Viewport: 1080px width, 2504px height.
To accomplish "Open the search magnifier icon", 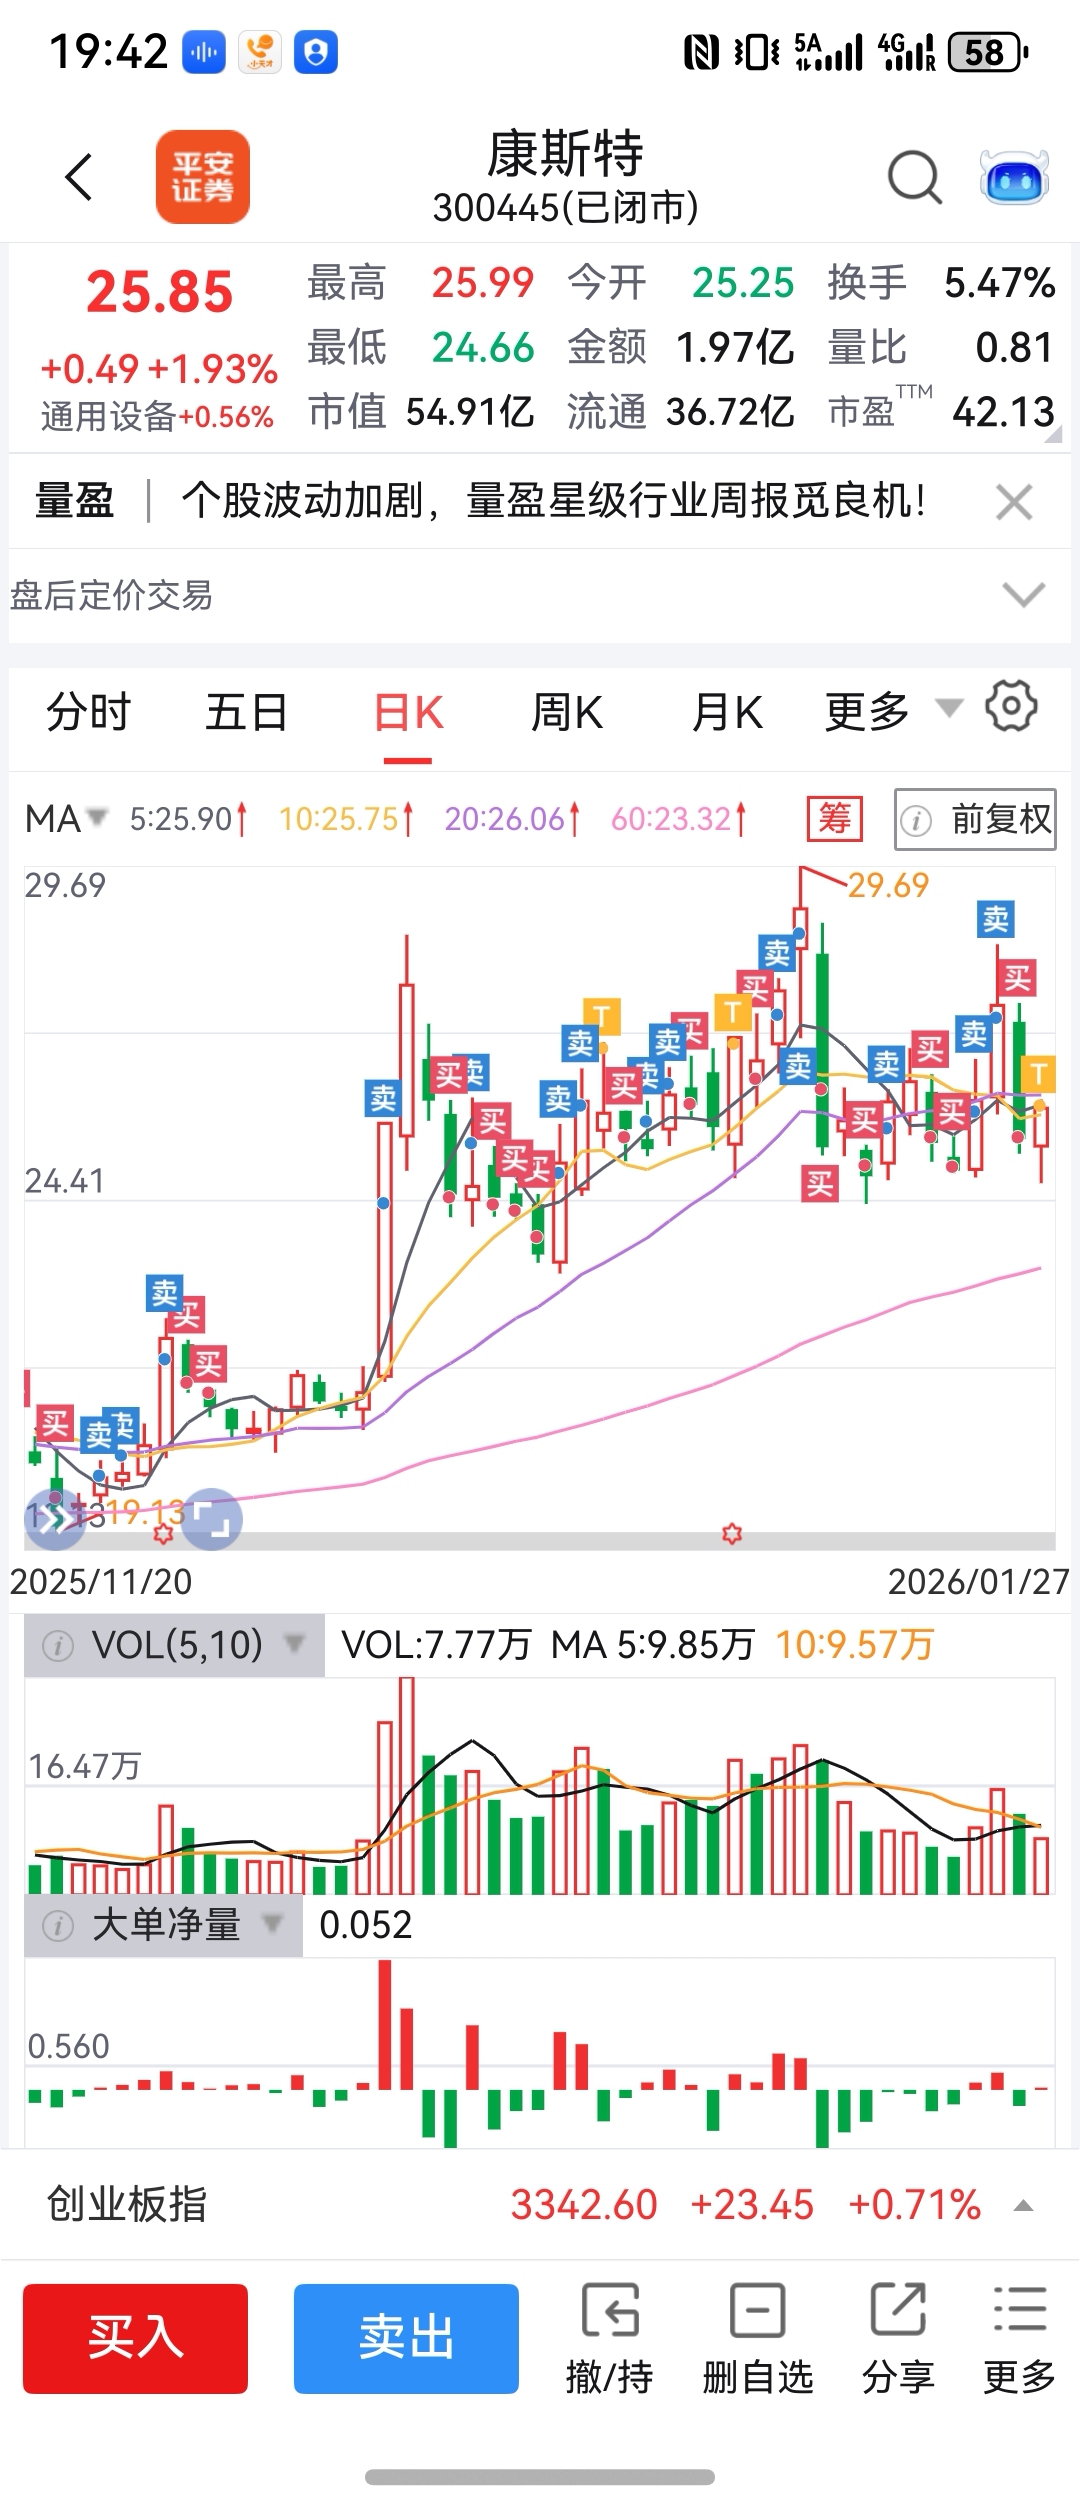I will [915, 178].
